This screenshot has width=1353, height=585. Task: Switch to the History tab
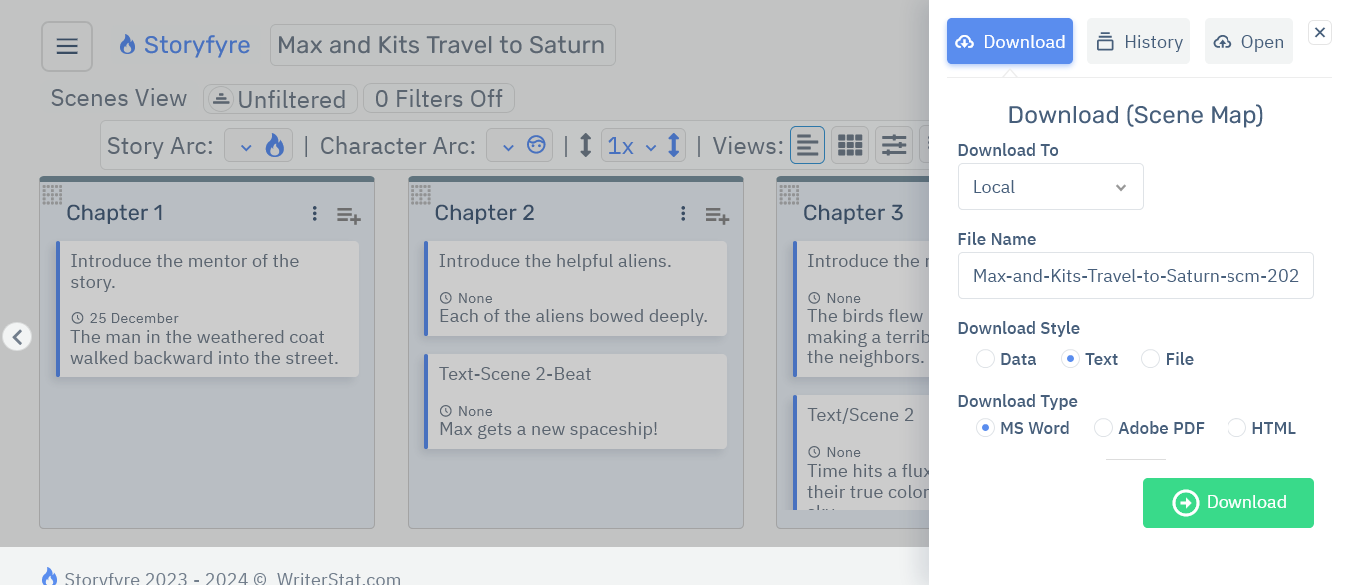click(x=1138, y=42)
